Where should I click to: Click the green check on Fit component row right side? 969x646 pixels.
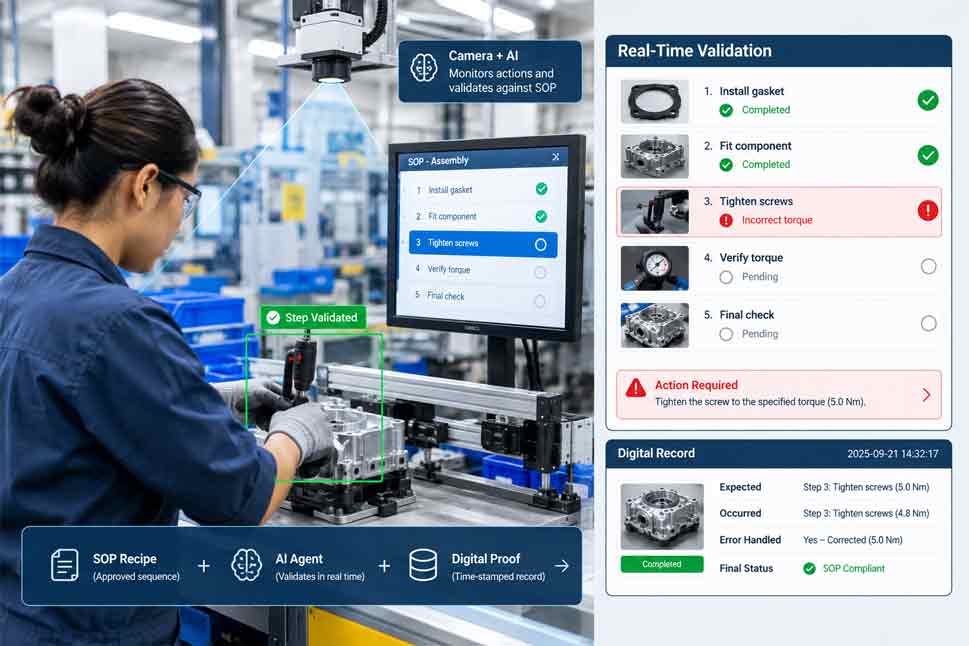coord(928,155)
